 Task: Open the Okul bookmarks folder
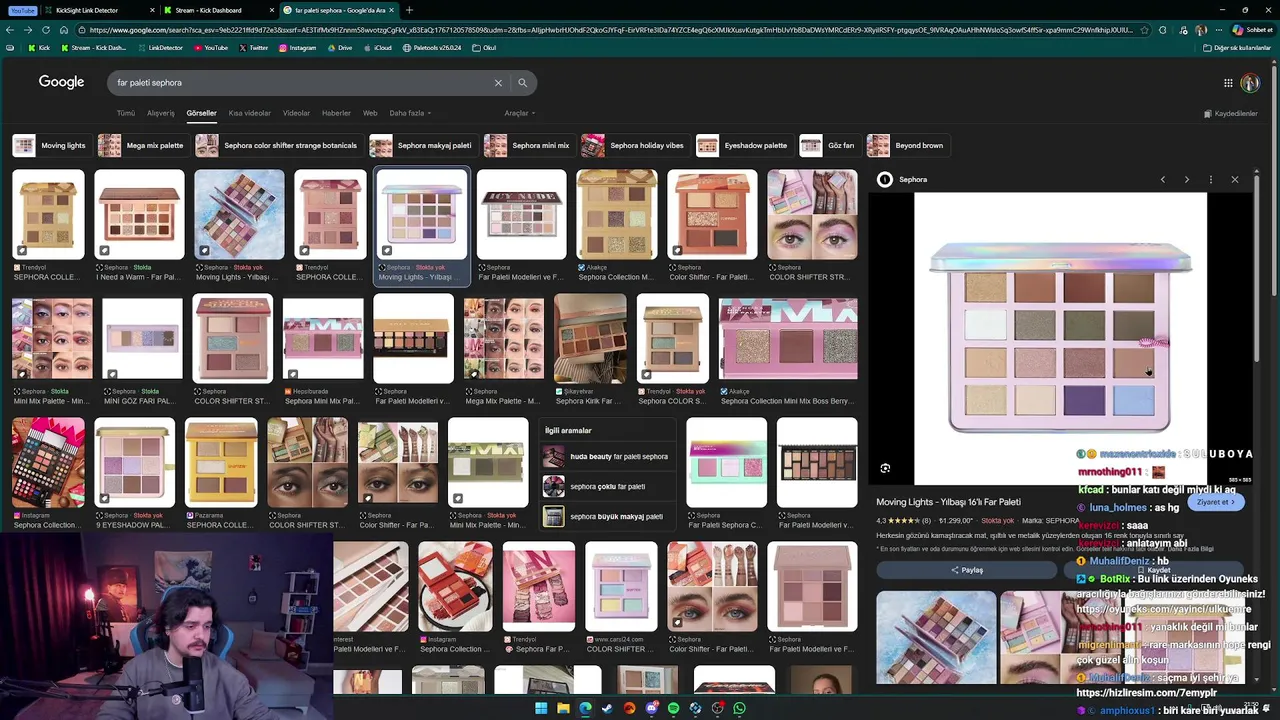click(x=484, y=48)
